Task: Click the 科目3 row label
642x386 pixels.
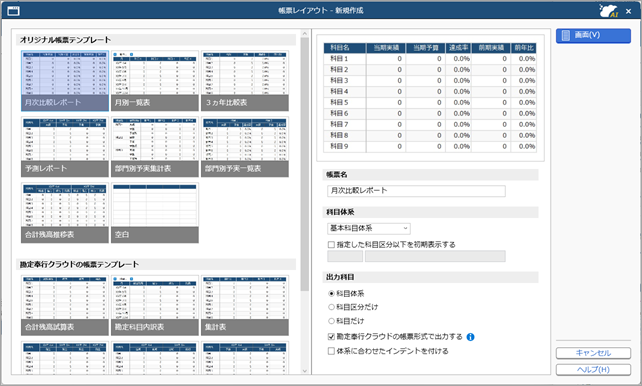Action: (339, 81)
